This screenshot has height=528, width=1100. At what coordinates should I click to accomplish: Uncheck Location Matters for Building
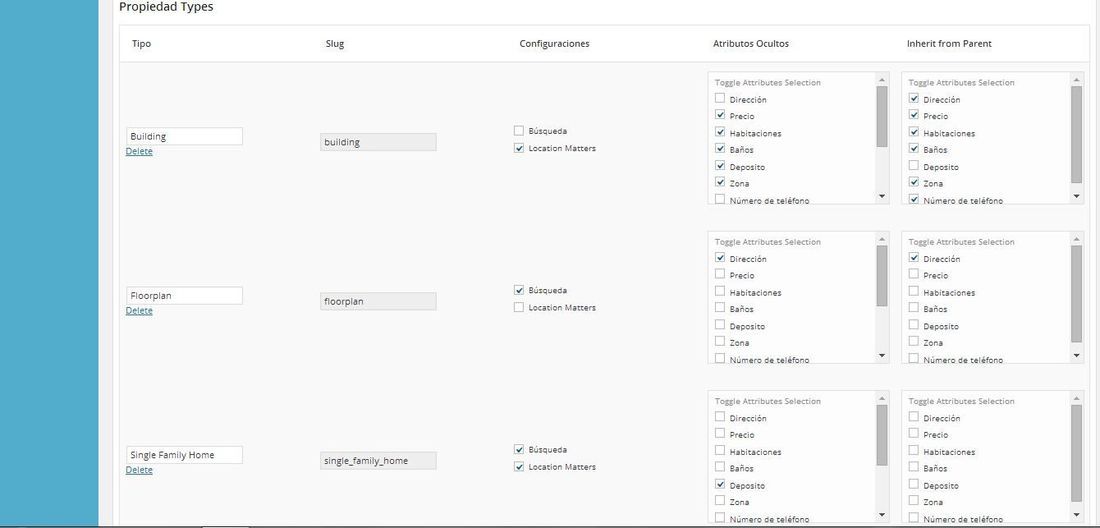pos(518,148)
